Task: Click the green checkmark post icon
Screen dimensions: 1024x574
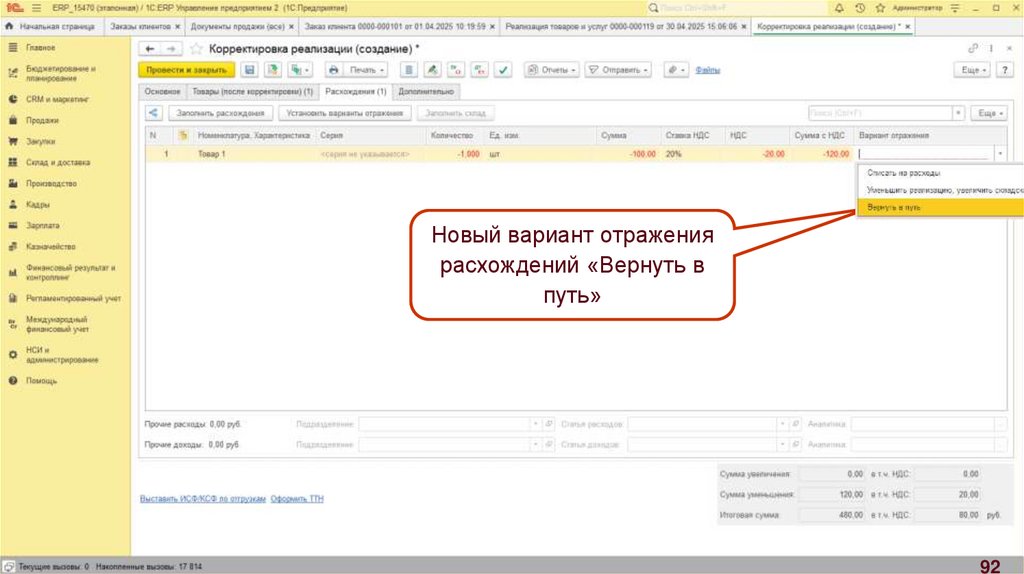Action: click(x=503, y=70)
